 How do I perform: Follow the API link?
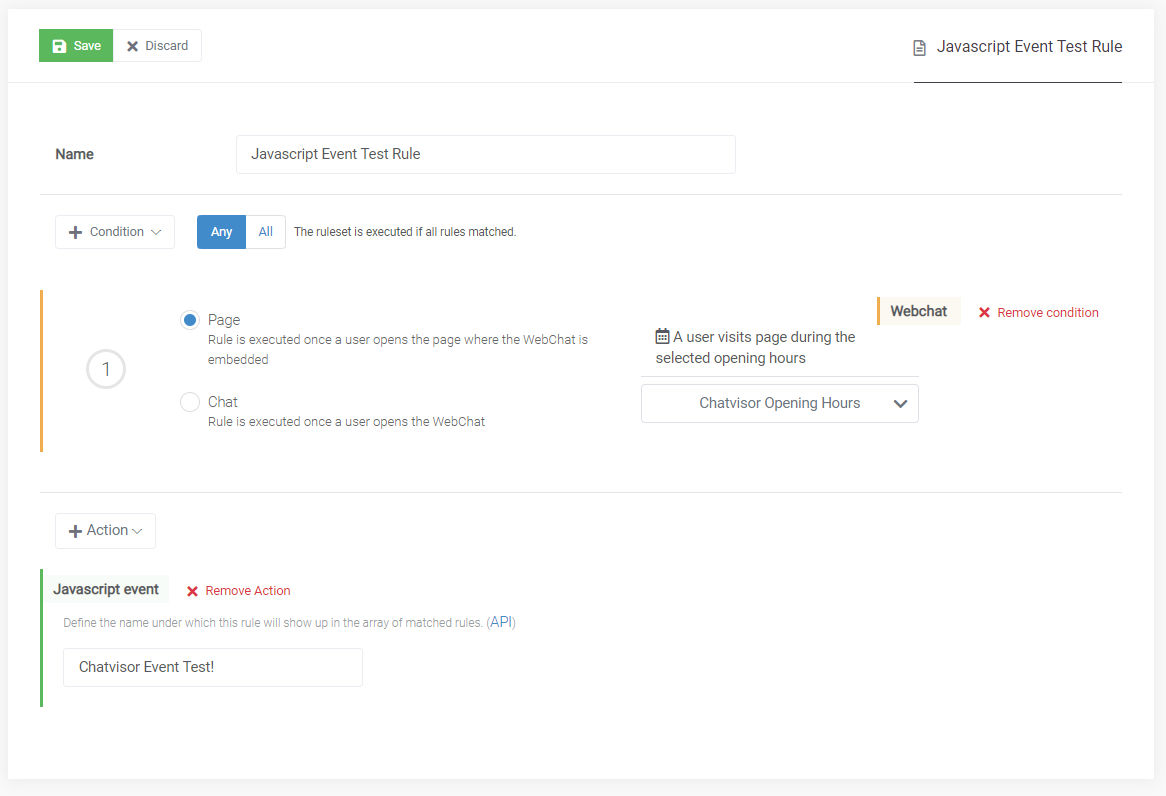coord(501,622)
